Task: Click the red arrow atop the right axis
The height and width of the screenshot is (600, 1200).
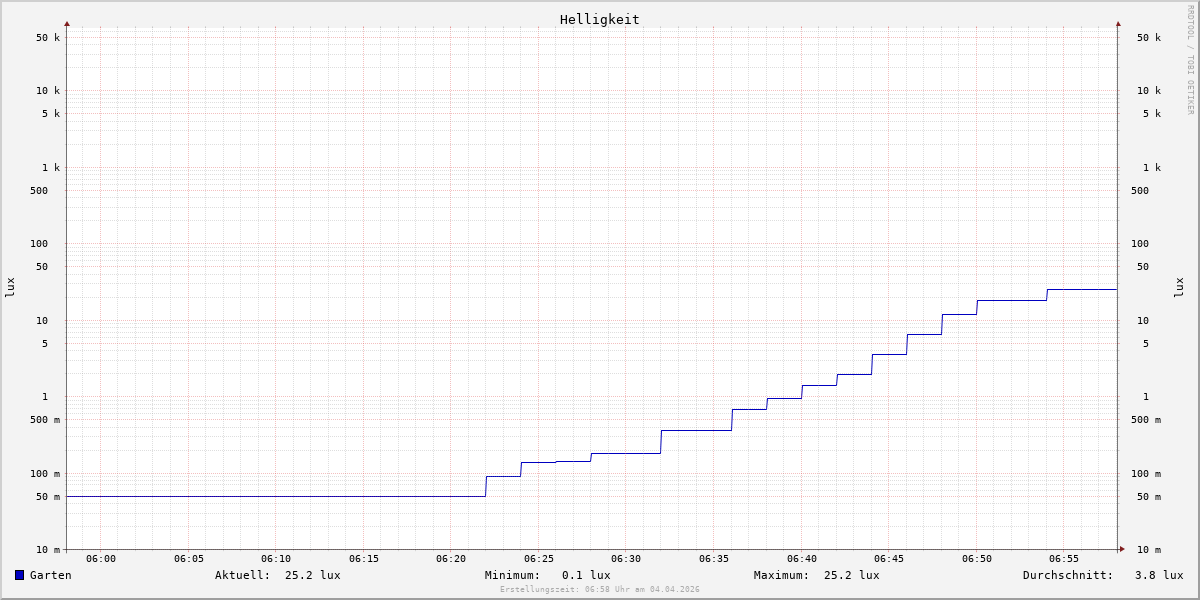Action: click(x=1118, y=23)
